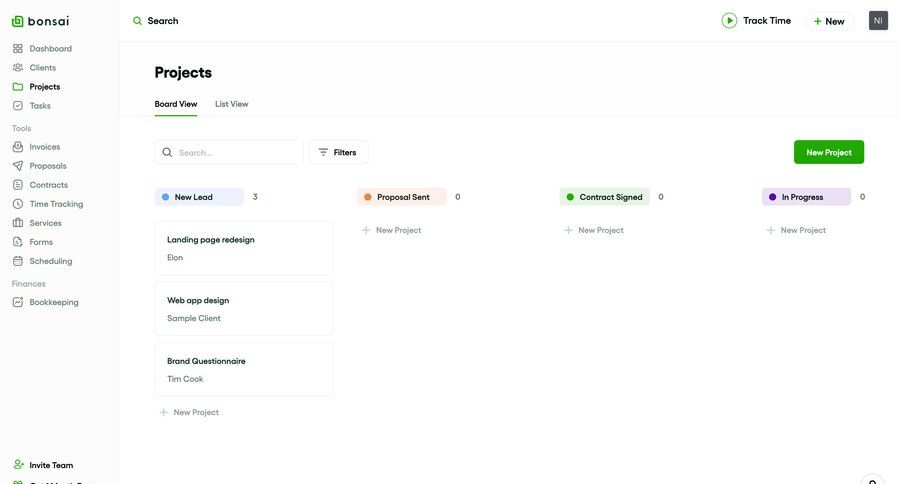Click the Projects folder icon

18,87
